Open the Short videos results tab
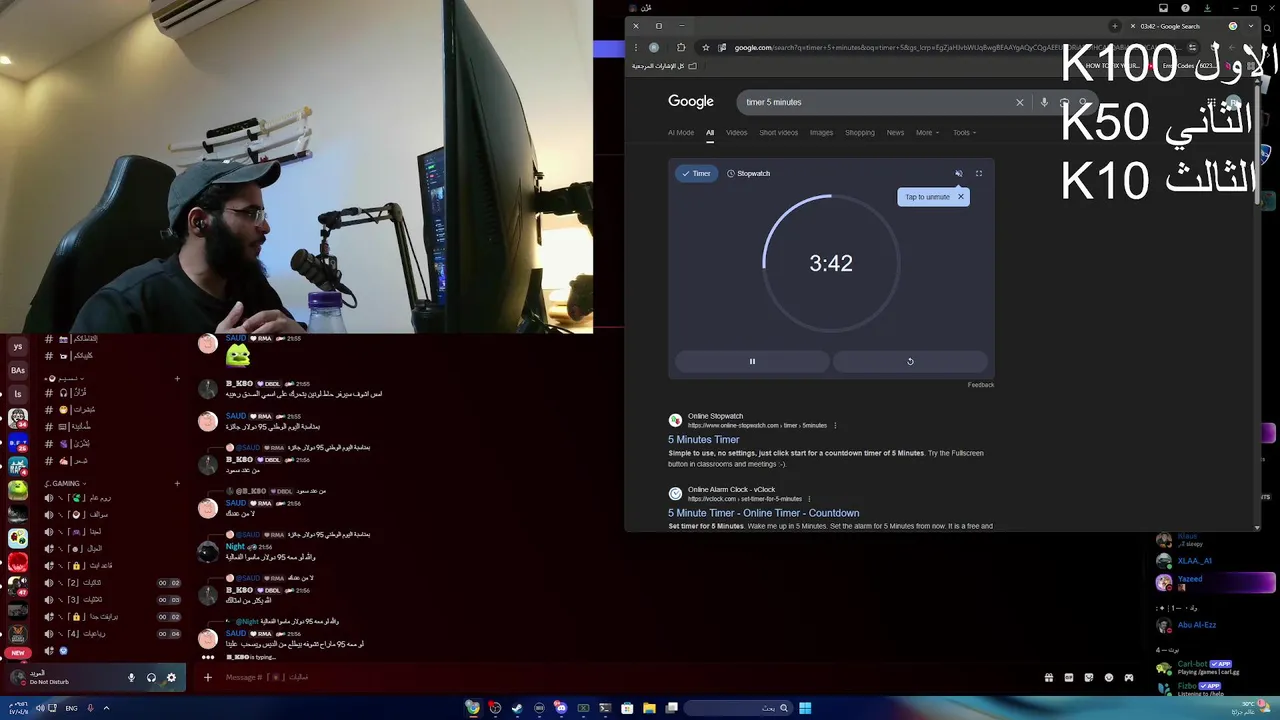 click(778, 133)
